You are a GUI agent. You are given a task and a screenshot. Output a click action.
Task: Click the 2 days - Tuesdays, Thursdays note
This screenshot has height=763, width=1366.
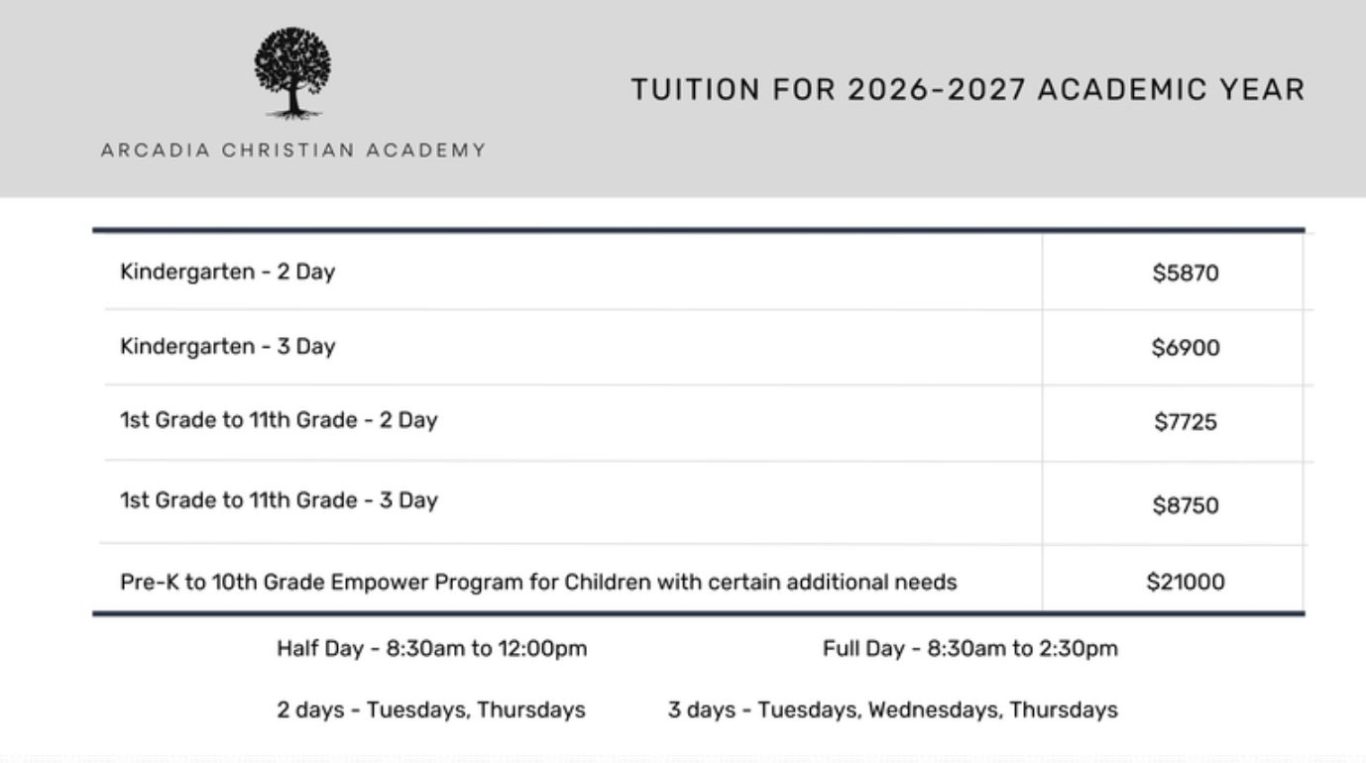click(x=431, y=710)
